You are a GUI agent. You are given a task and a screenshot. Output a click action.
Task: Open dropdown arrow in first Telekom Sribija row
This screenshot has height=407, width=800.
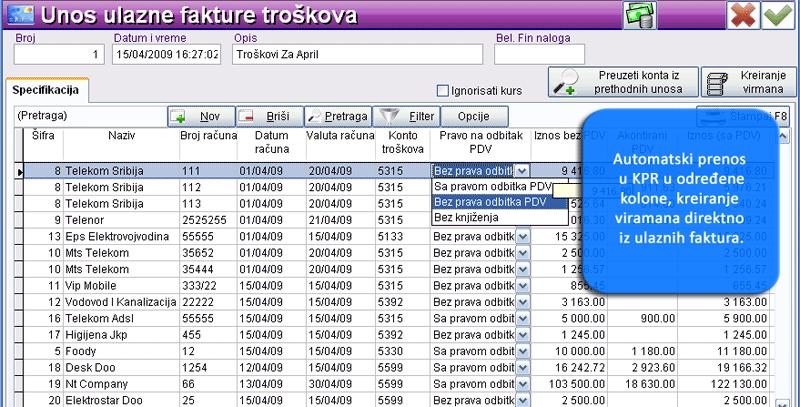click(522, 171)
